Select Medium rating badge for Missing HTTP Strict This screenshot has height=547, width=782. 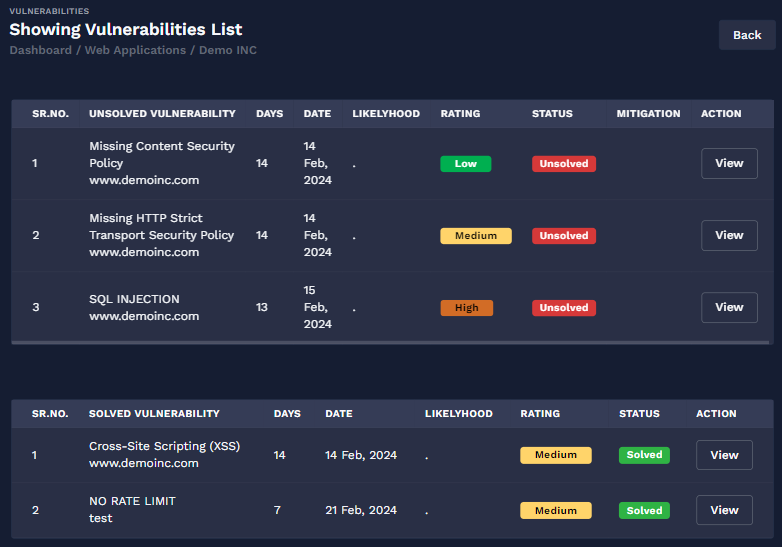click(x=475, y=236)
